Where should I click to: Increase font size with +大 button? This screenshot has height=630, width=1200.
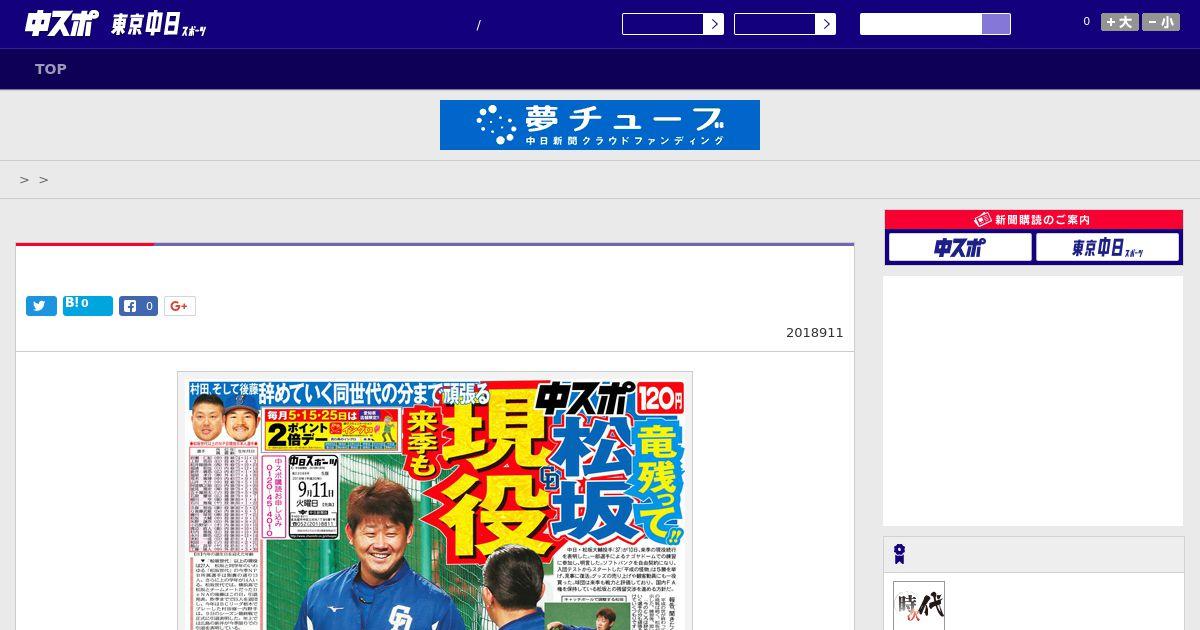(1120, 22)
